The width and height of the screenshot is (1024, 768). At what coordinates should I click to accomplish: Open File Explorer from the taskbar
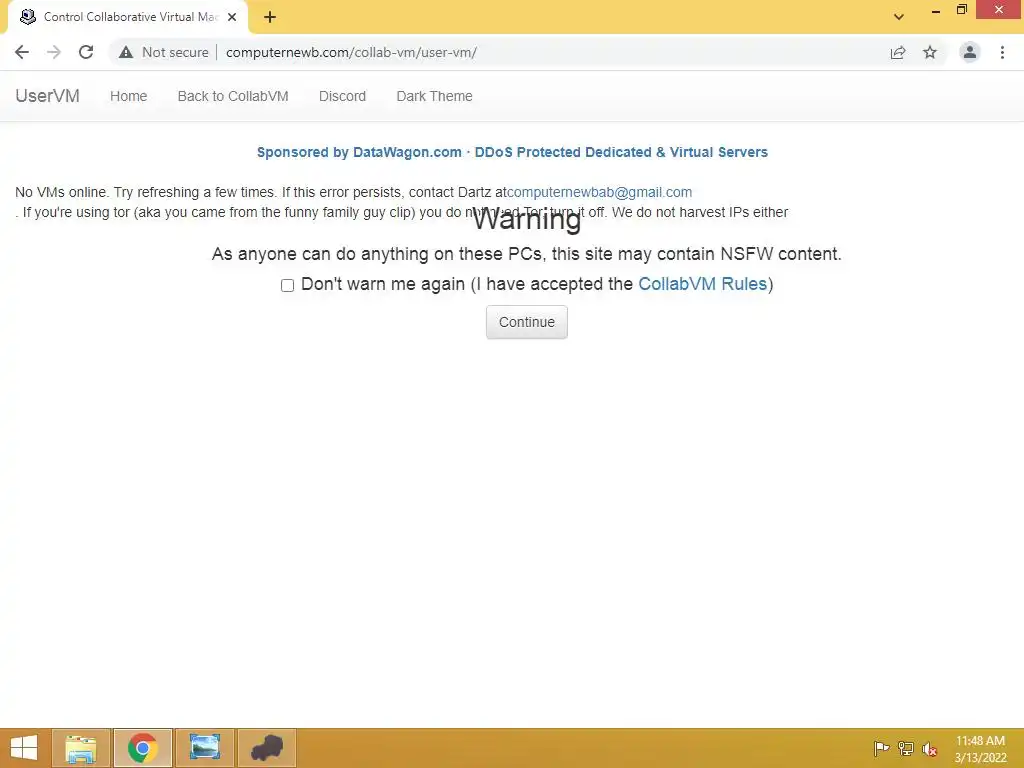click(81, 748)
